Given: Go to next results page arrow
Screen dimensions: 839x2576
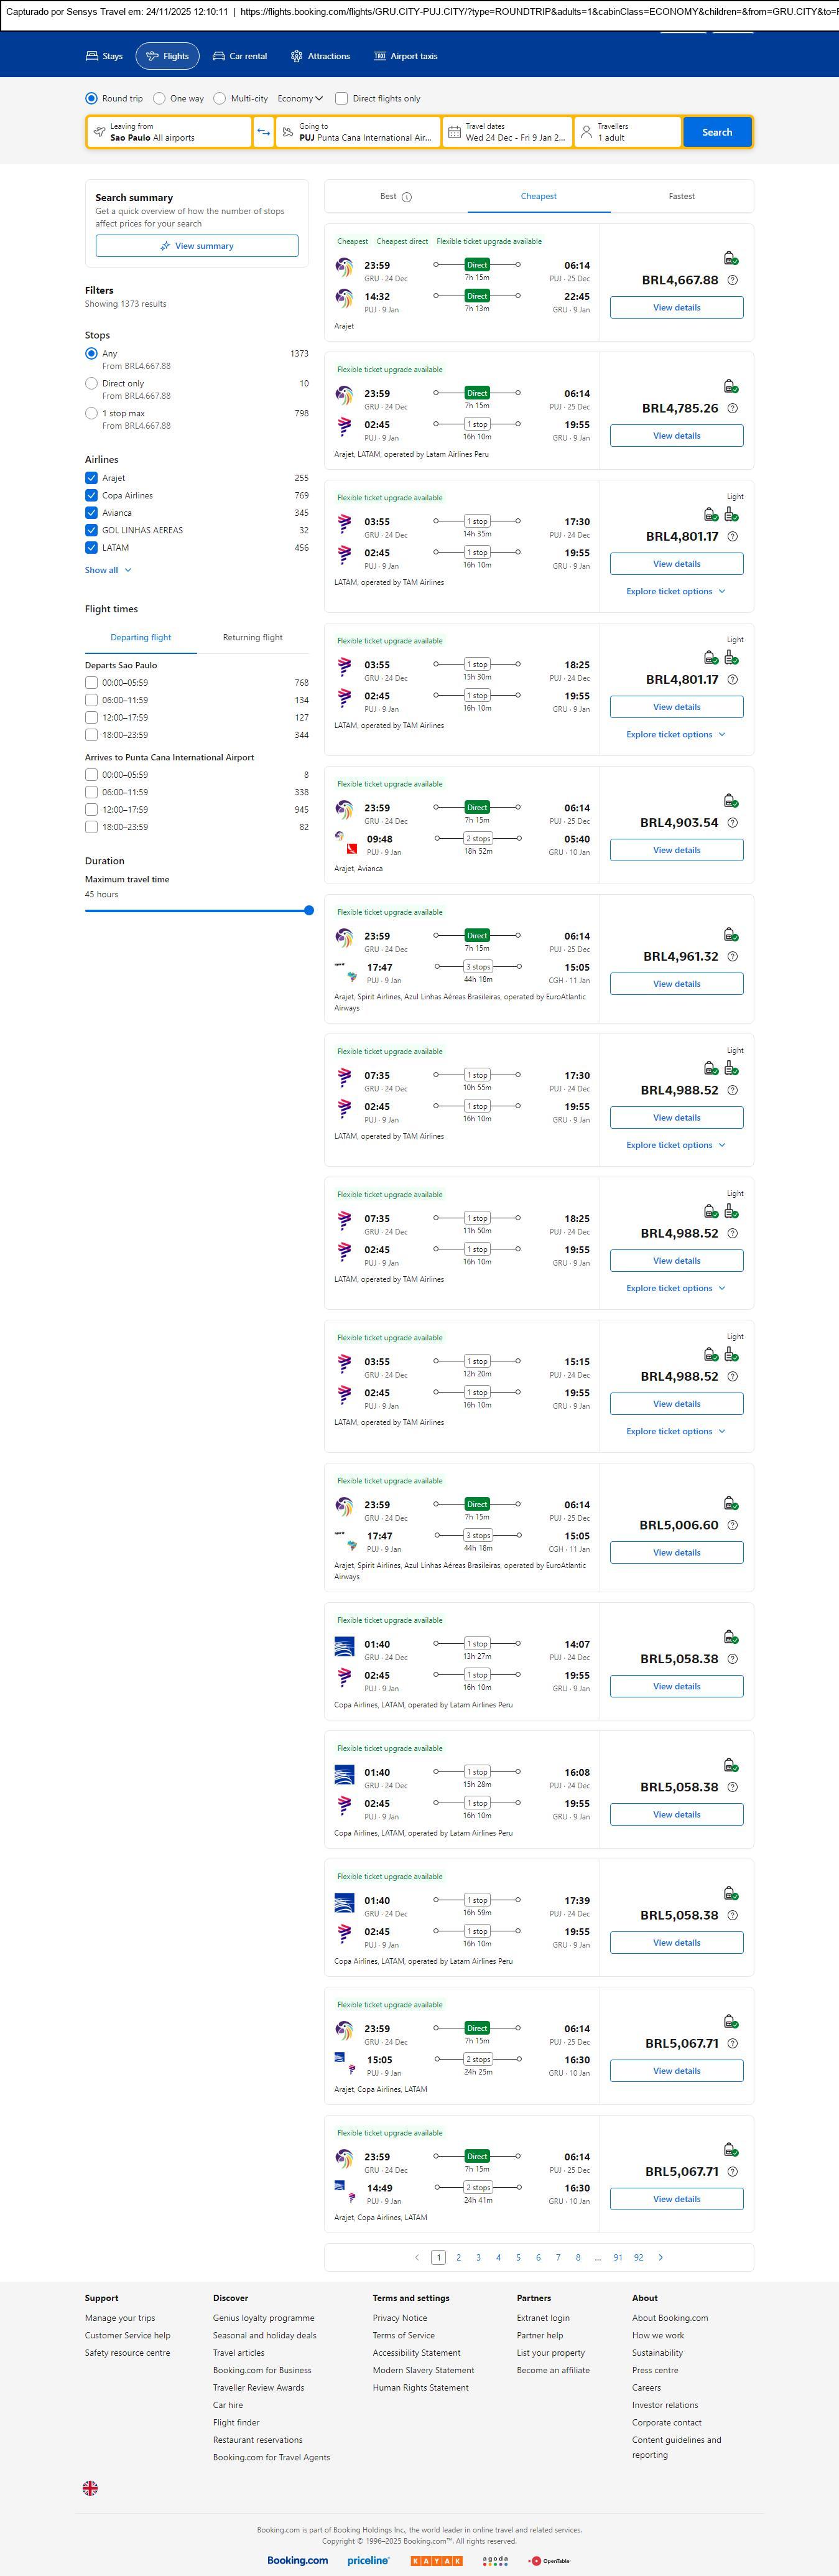Looking at the screenshot, I should [x=660, y=2257].
